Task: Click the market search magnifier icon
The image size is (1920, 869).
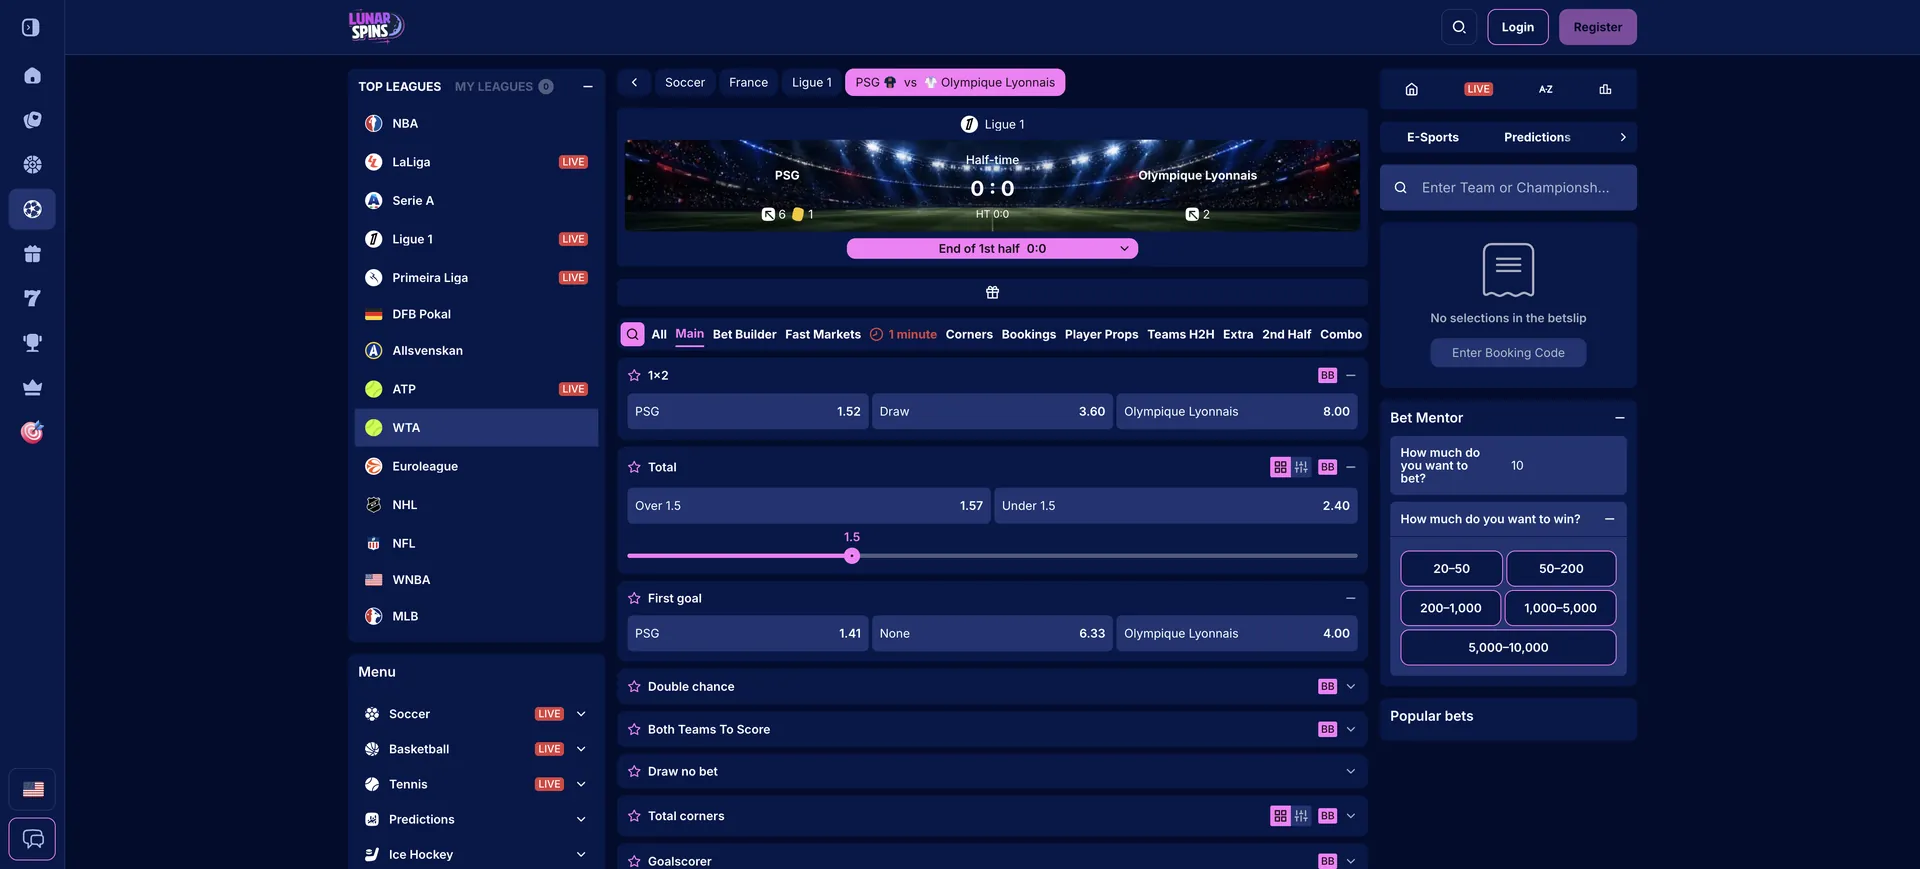Action: [632, 334]
